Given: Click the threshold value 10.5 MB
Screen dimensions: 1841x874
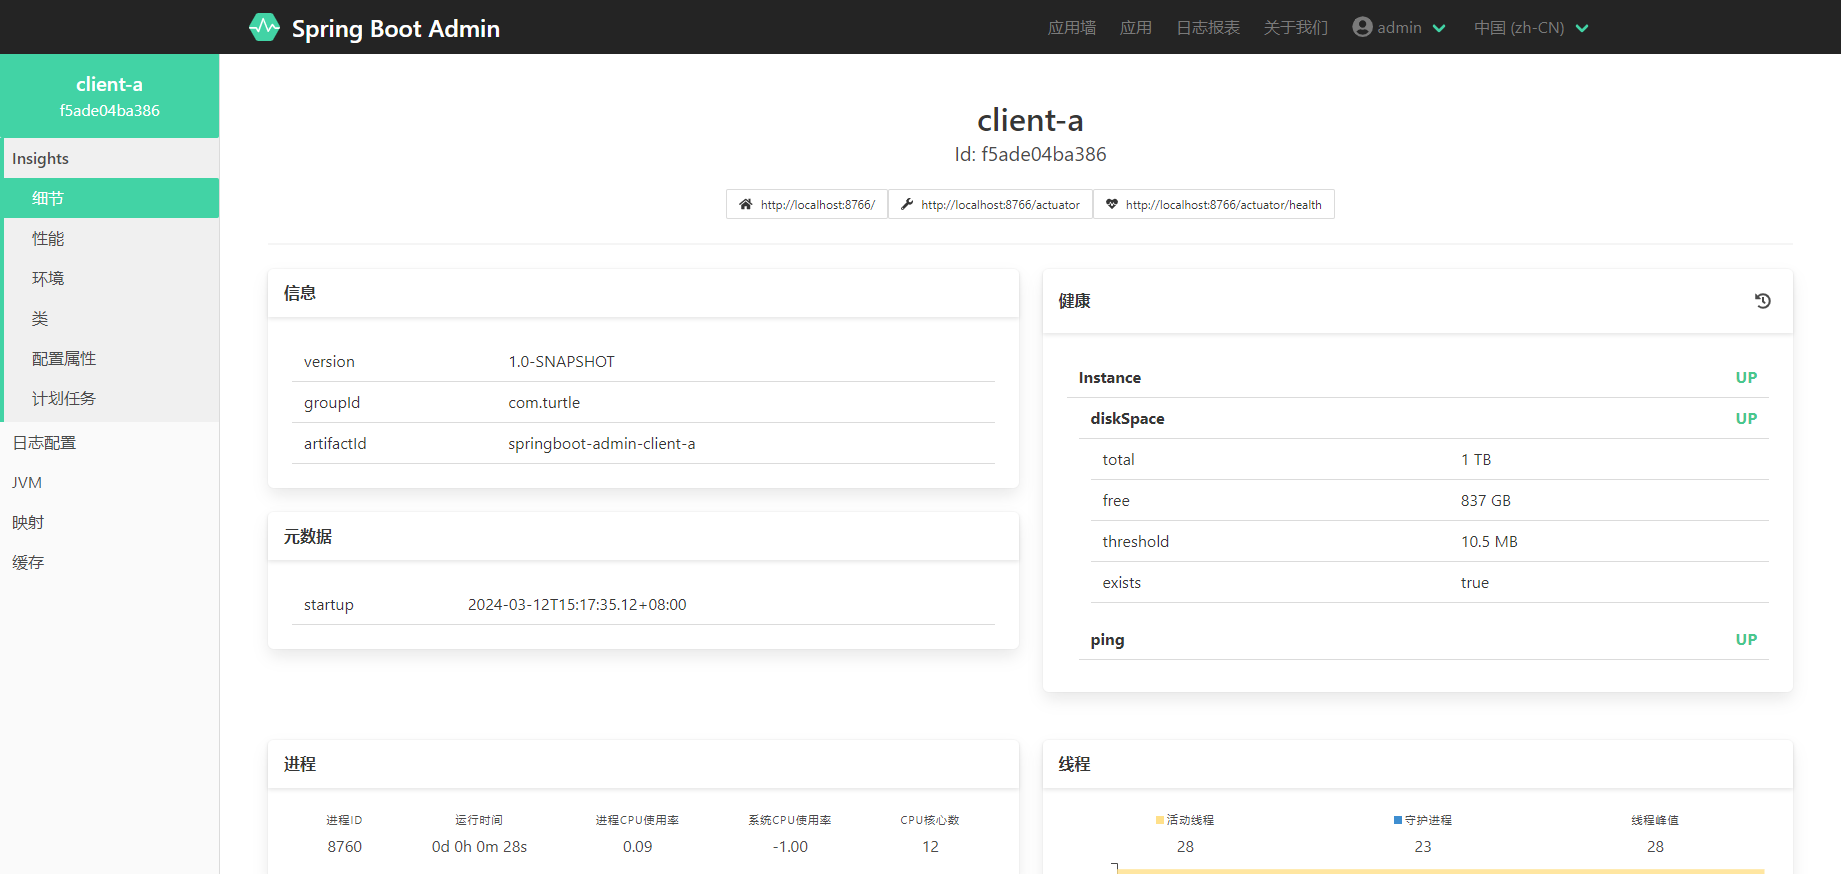Looking at the screenshot, I should (x=1489, y=541).
